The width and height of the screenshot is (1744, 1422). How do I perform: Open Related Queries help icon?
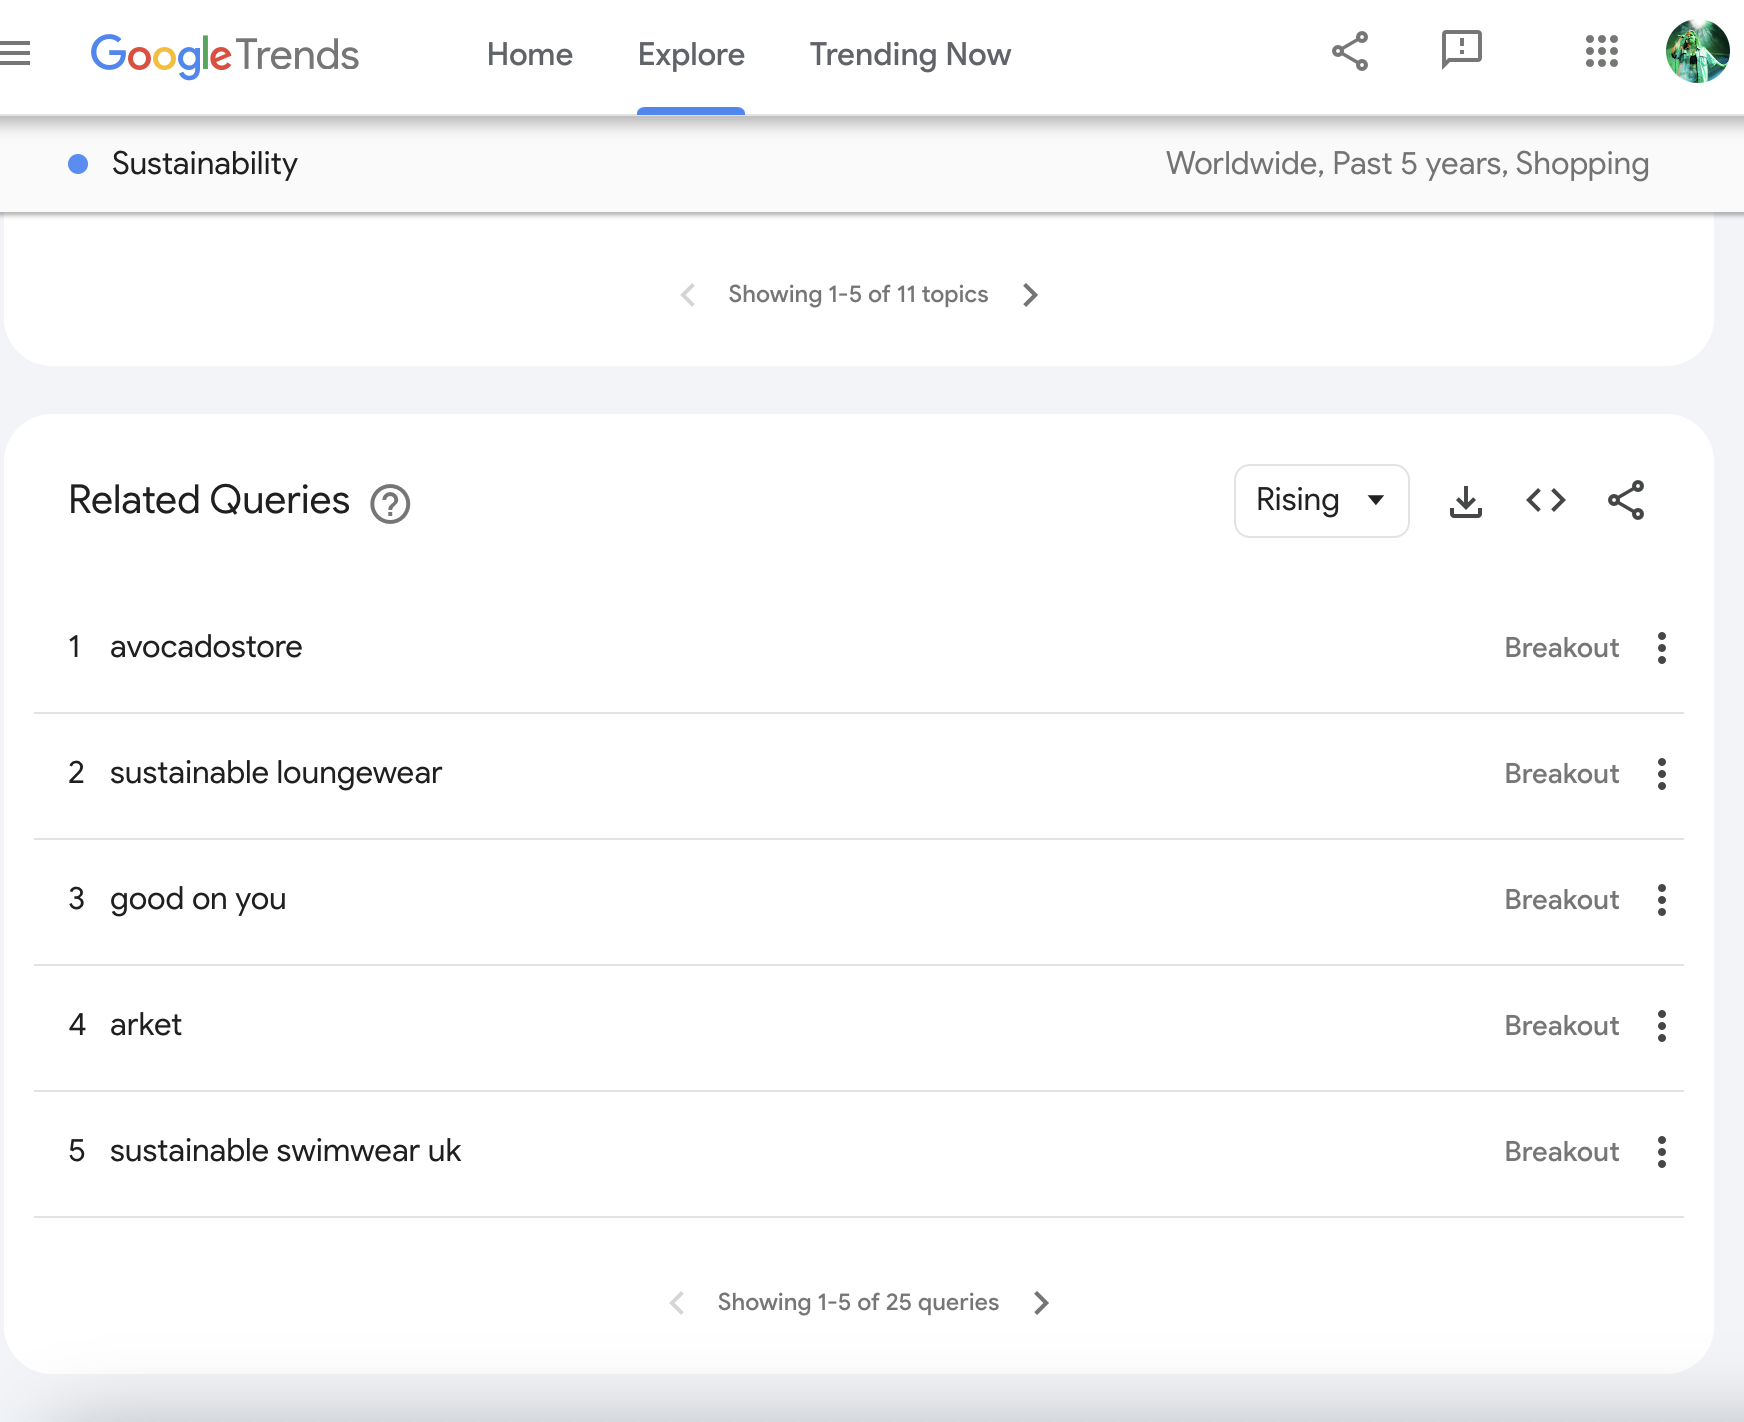[390, 504]
